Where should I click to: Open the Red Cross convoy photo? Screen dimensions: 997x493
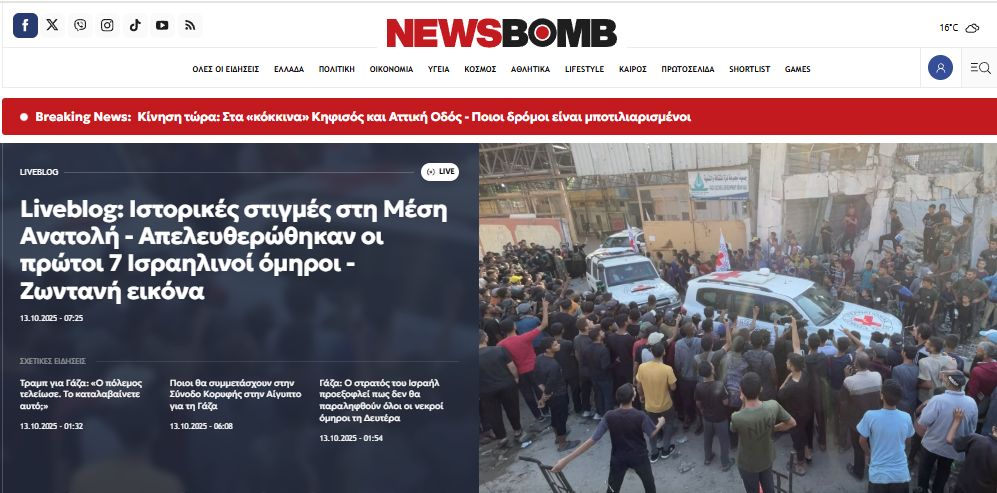738,318
